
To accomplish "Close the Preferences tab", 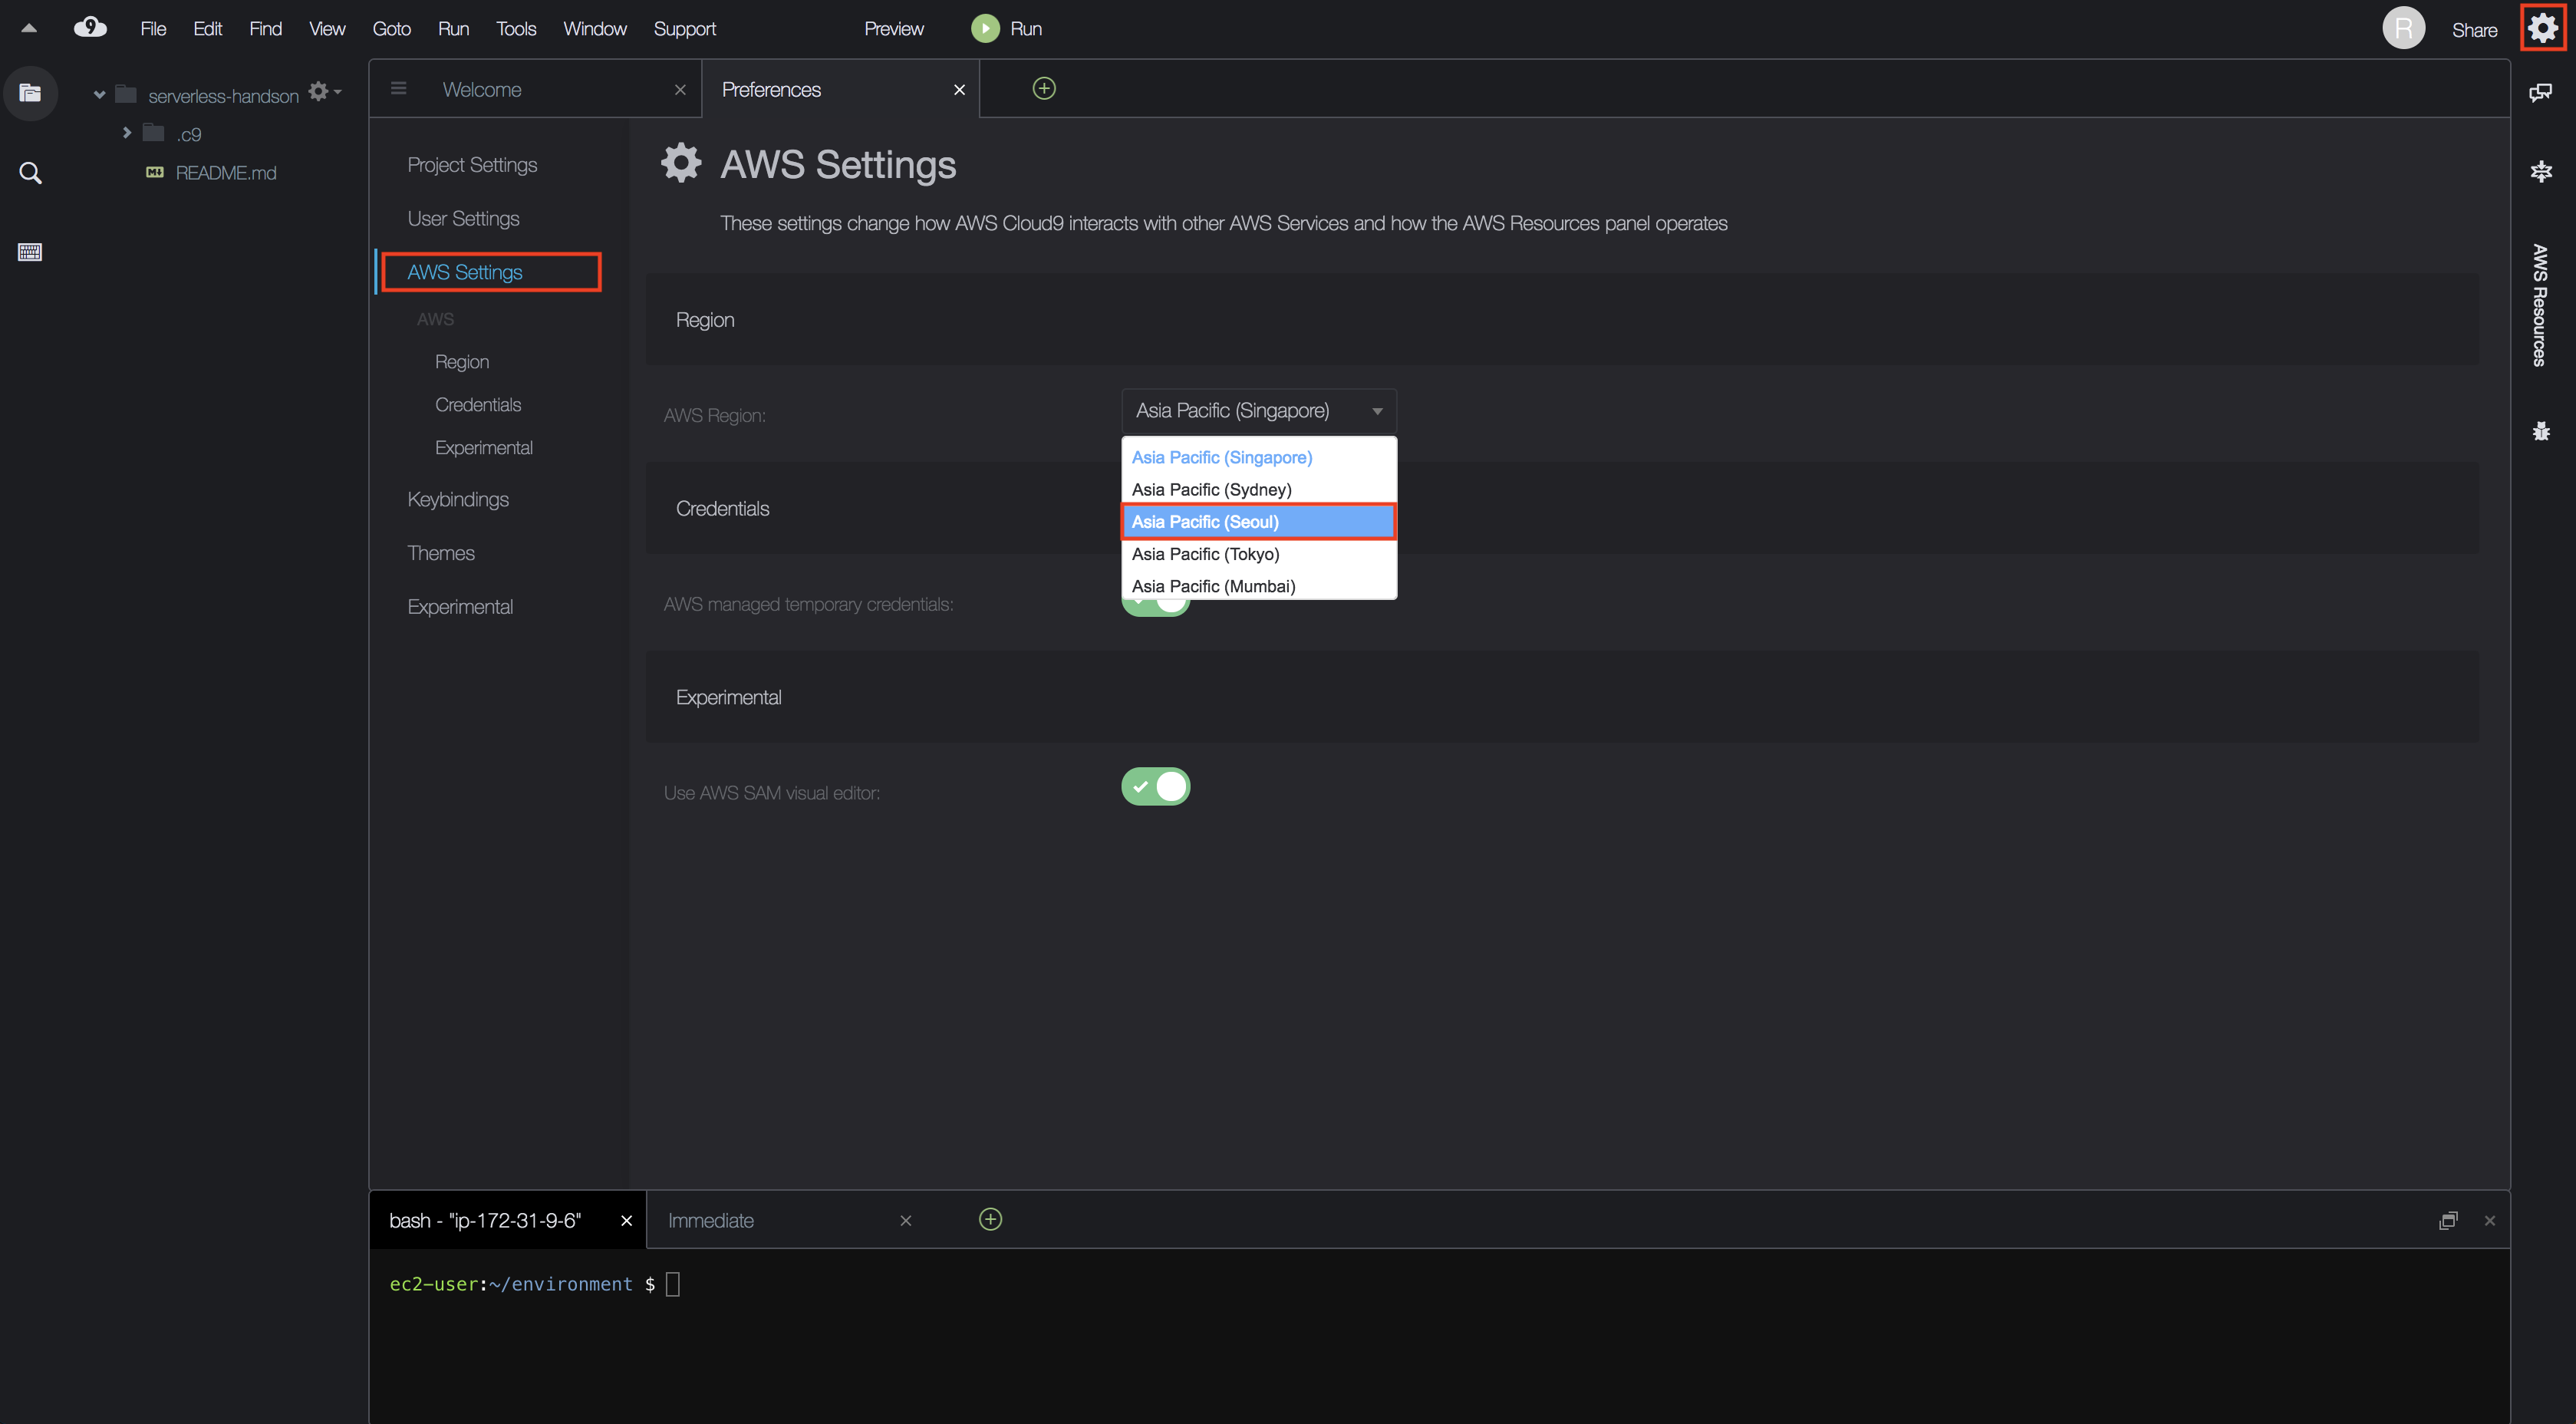I will click(x=959, y=90).
